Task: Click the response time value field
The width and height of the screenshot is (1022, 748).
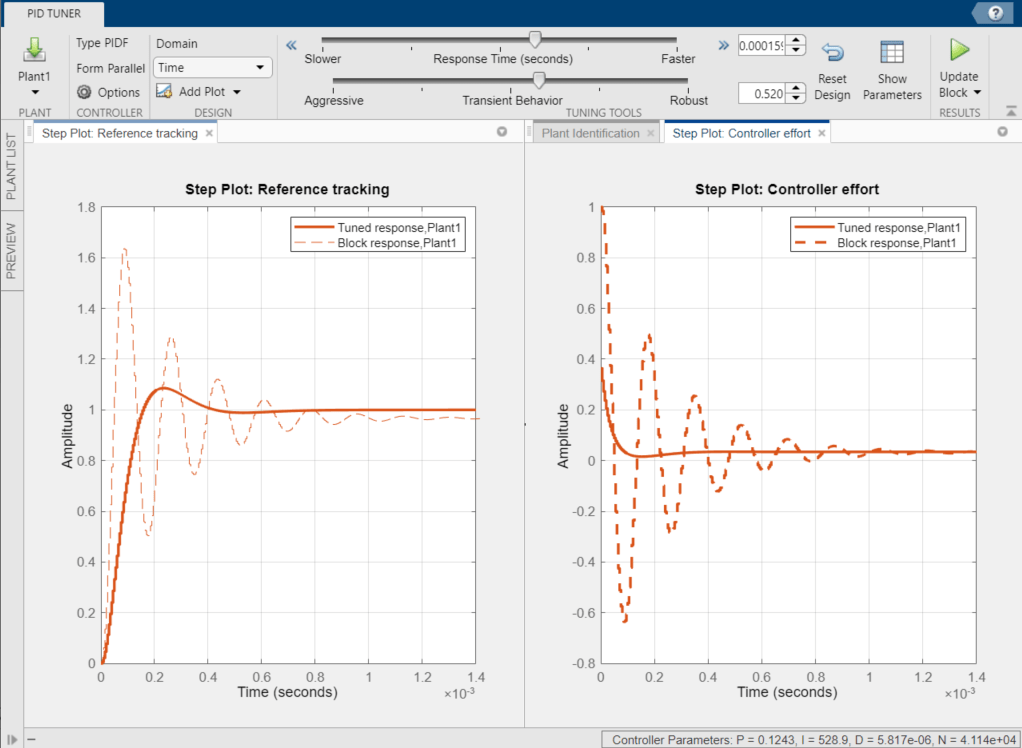Action: 763,45
